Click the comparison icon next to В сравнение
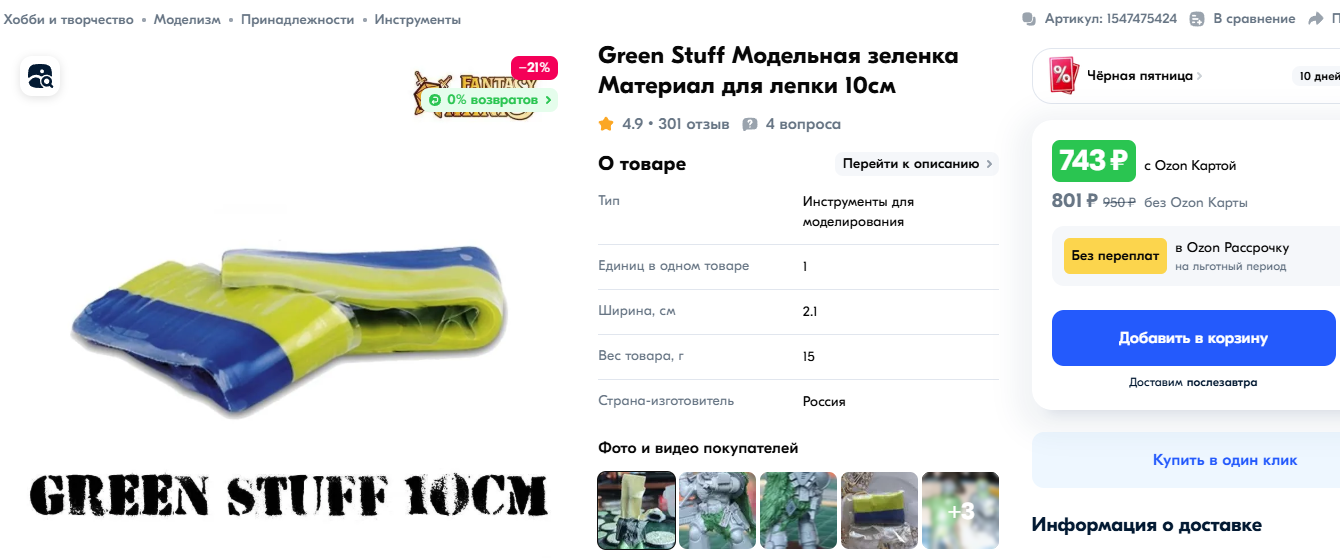Image resolution: width=1340 pixels, height=558 pixels. click(x=1197, y=19)
